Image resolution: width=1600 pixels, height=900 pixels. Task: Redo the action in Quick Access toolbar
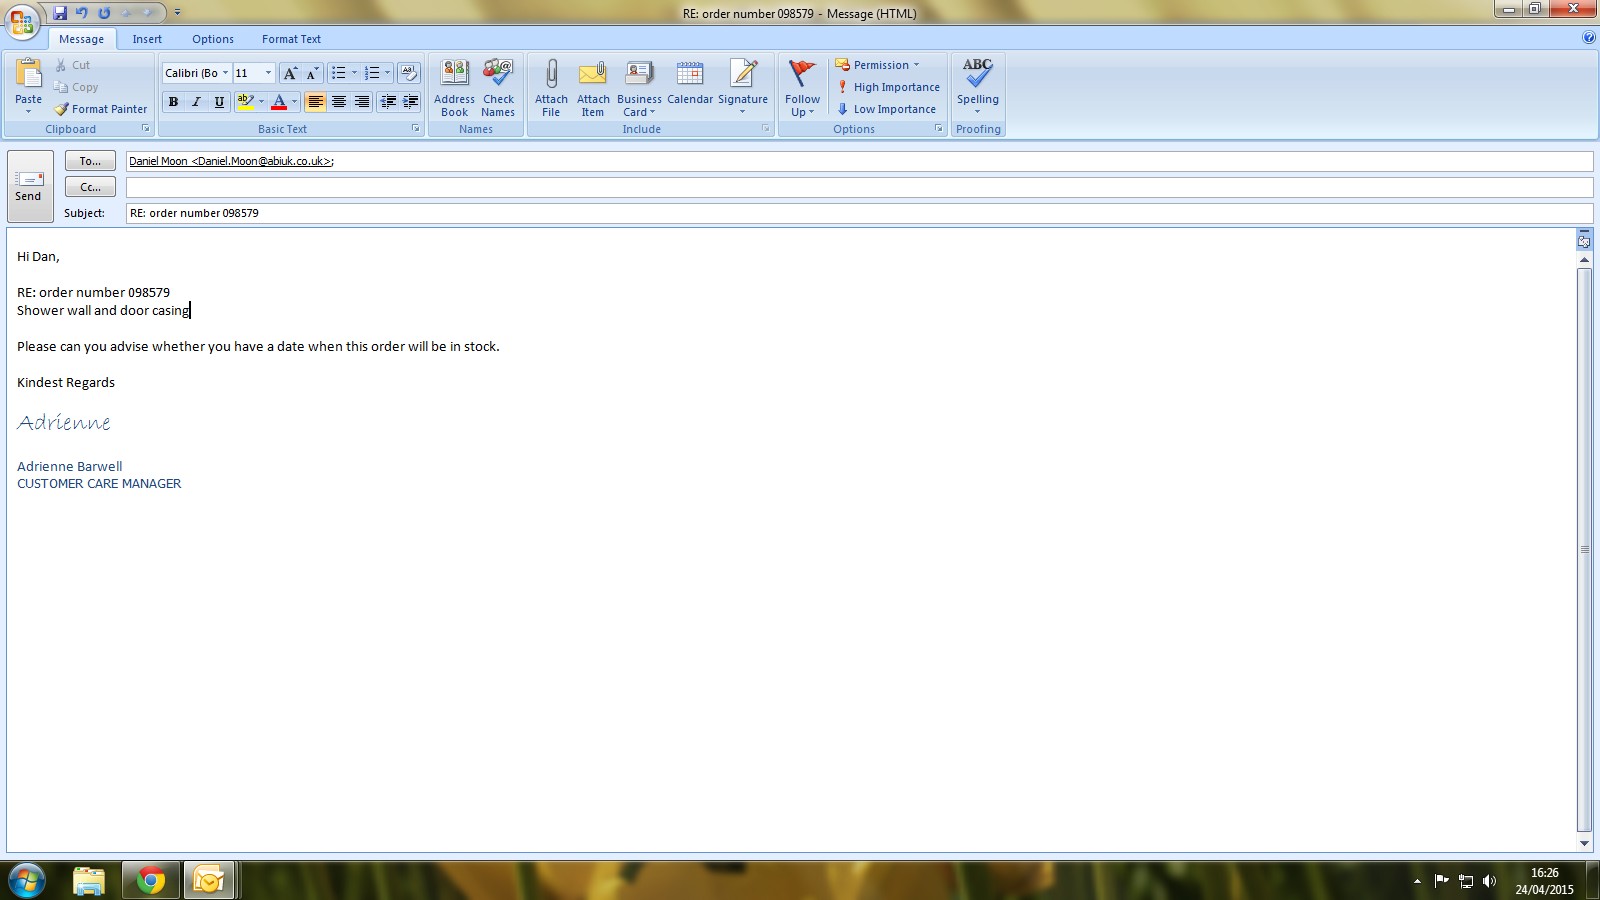104,13
